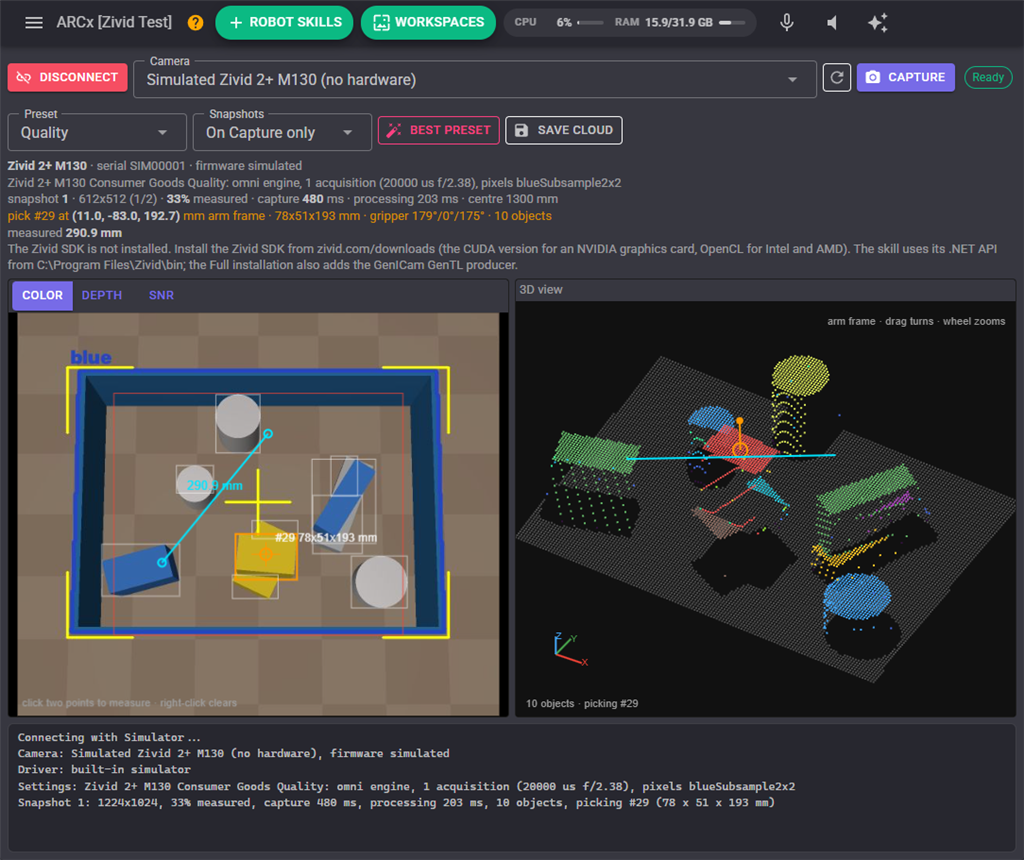Screen dimensions: 1024x860
Task: Click the '3D view' panel header
Action: 541,289
